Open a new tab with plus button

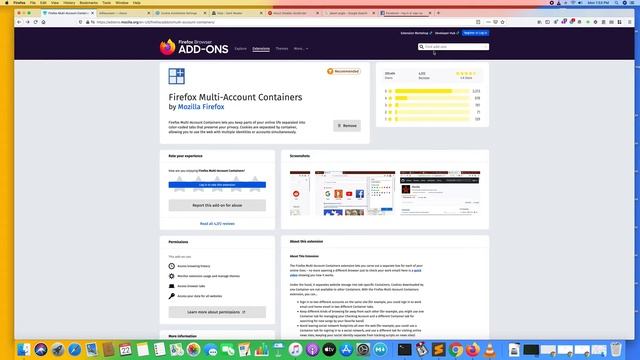tap(438, 13)
